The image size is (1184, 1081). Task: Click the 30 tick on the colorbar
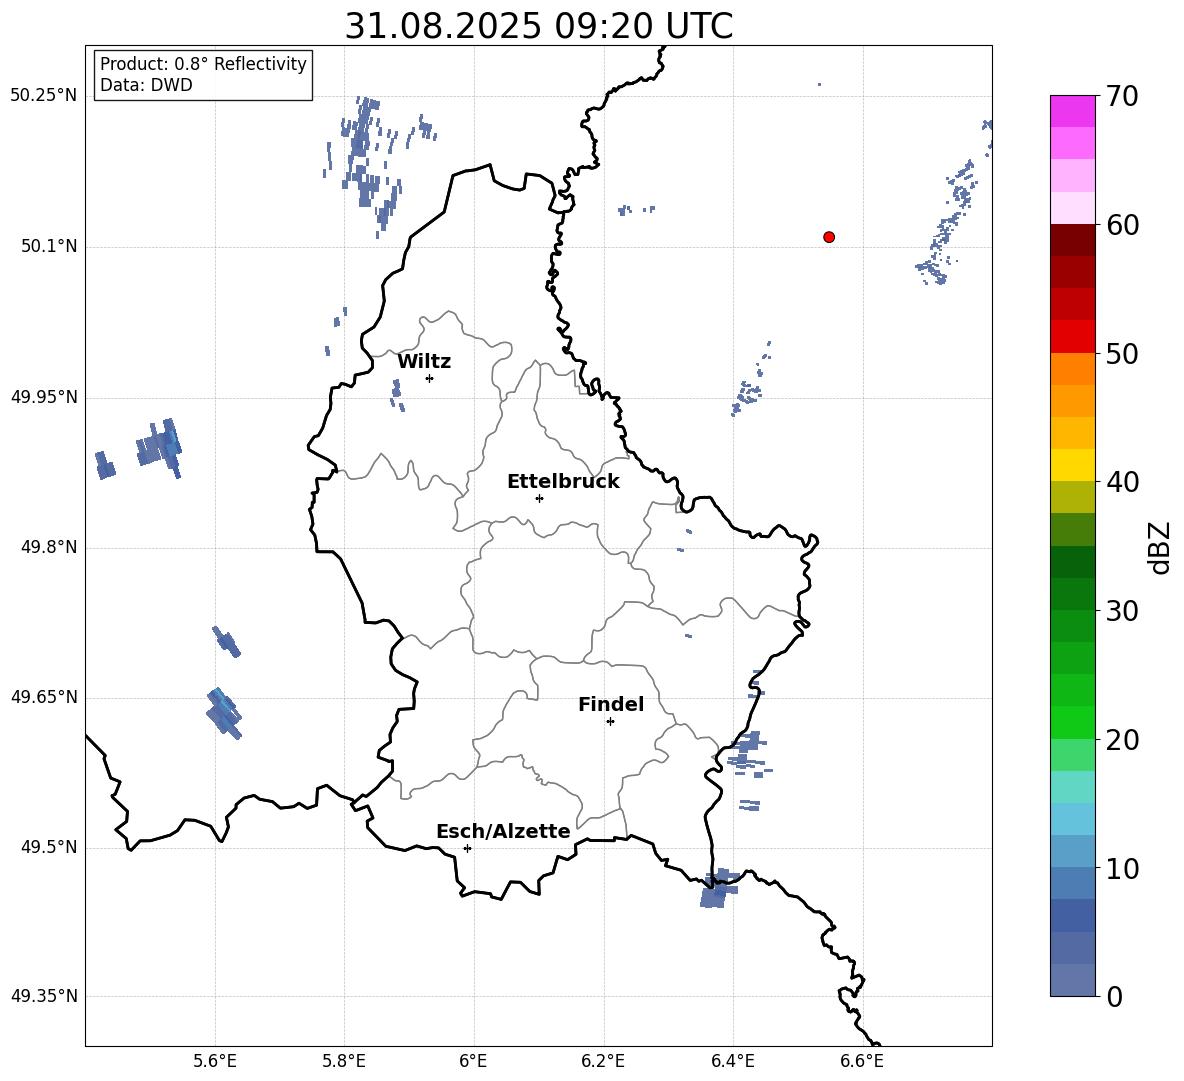point(1122,610)
